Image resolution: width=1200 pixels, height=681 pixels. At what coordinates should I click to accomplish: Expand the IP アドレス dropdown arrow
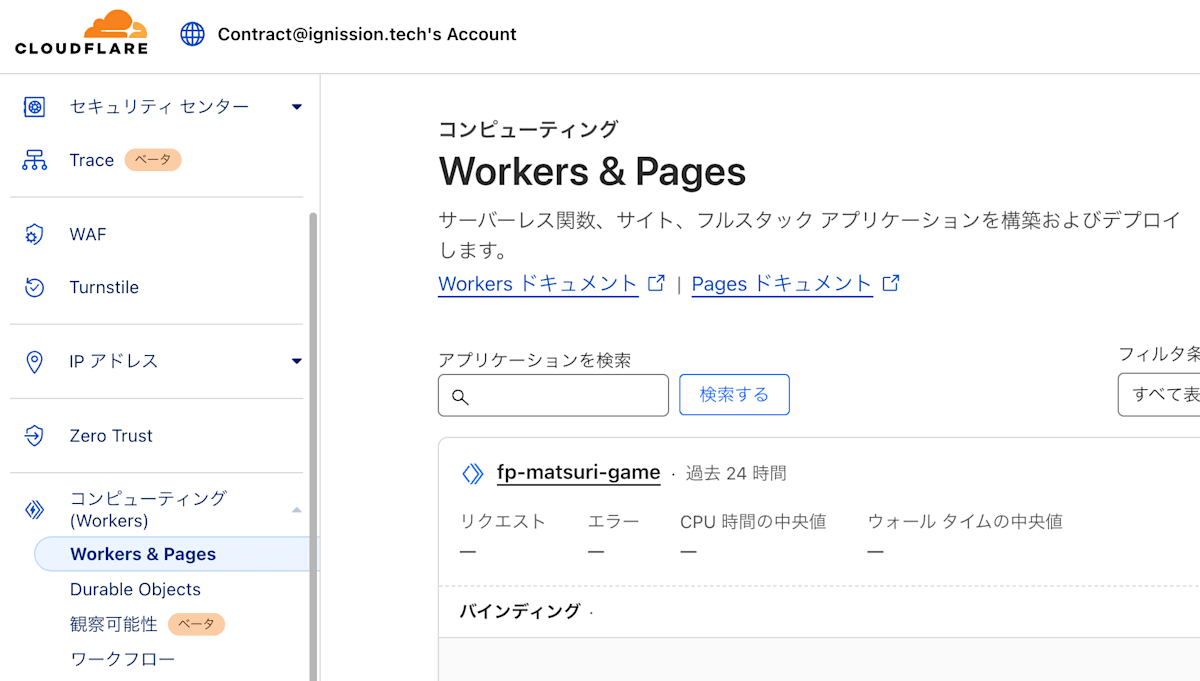pos(296,361)
